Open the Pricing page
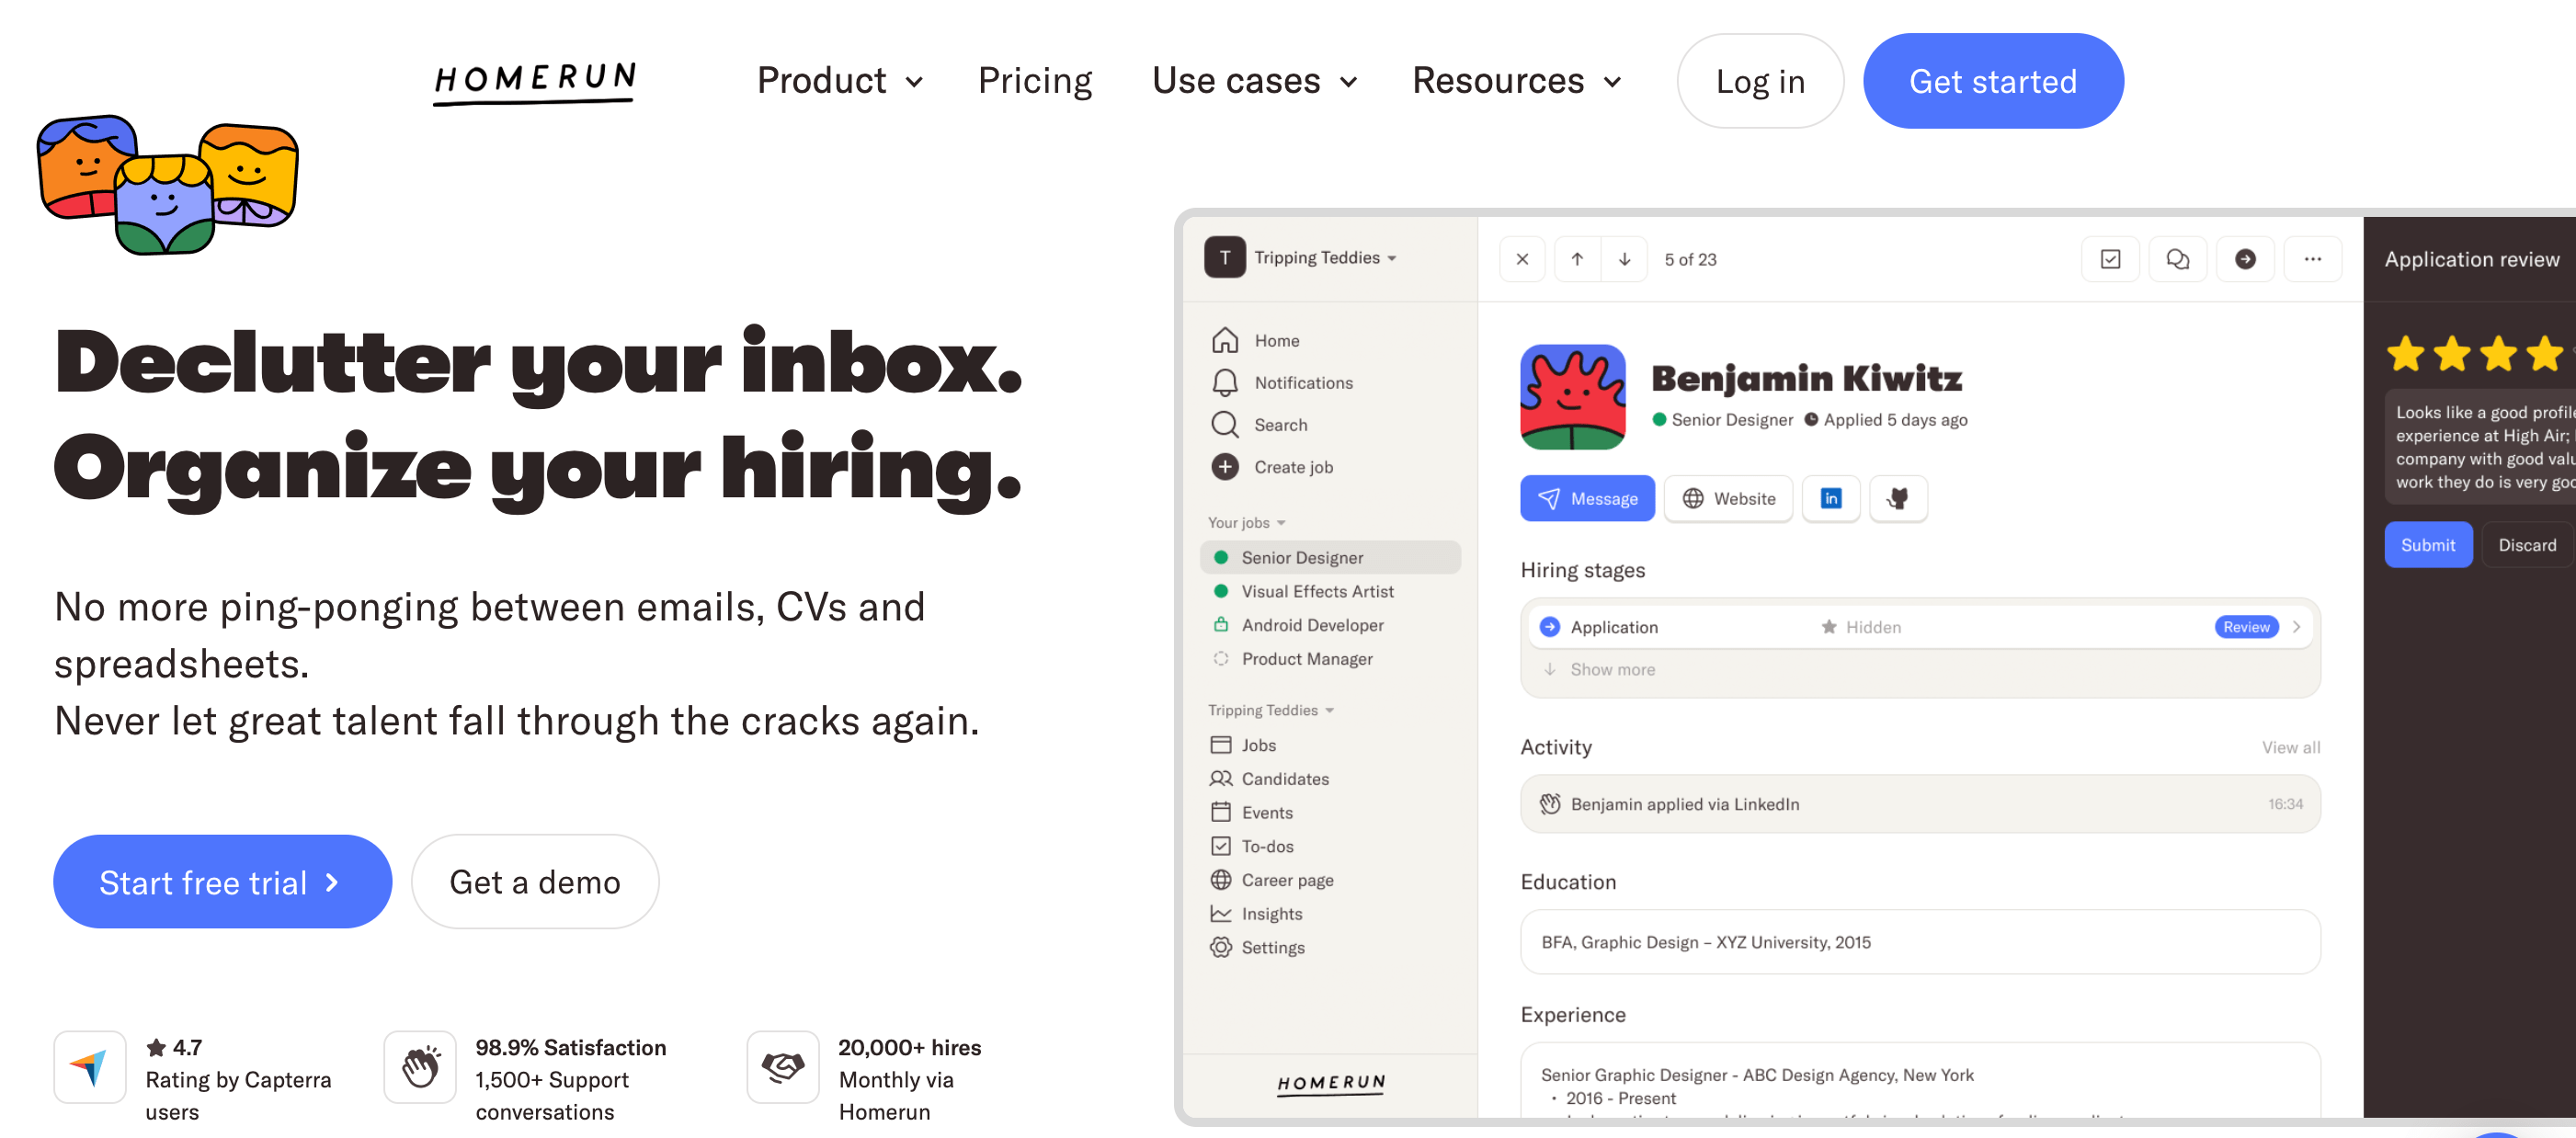2576x1138 pixels. point(1034,81)
